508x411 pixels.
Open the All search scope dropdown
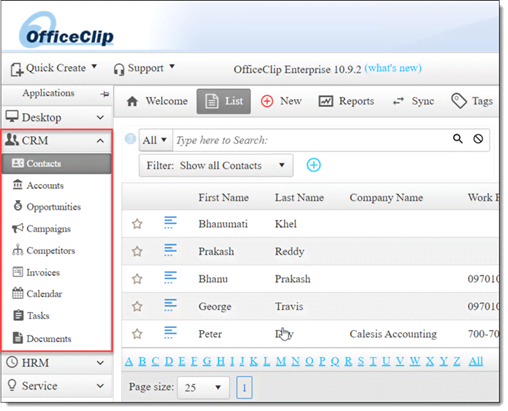point(155,140)
